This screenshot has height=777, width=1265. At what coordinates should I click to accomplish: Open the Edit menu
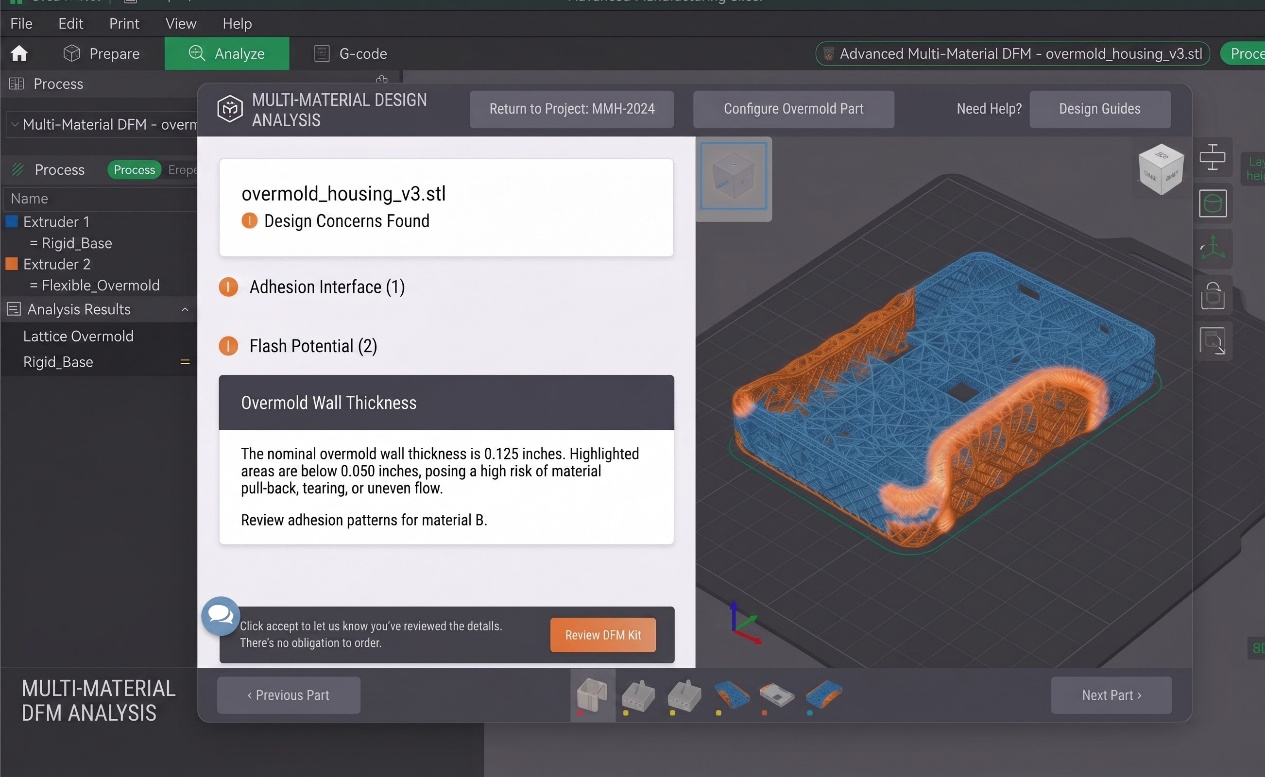pyautogui.click(x=71, y=23)
